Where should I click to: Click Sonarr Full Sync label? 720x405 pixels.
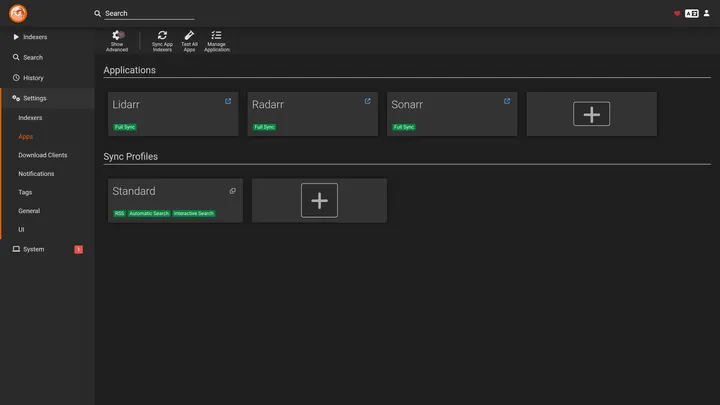tap(404, 127)
